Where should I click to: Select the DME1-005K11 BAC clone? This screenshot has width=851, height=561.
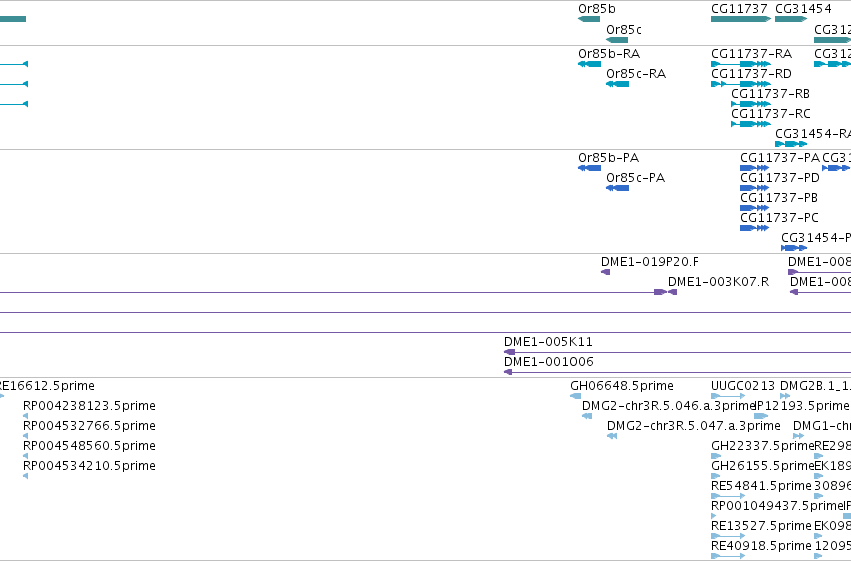[x=677, y=352]
